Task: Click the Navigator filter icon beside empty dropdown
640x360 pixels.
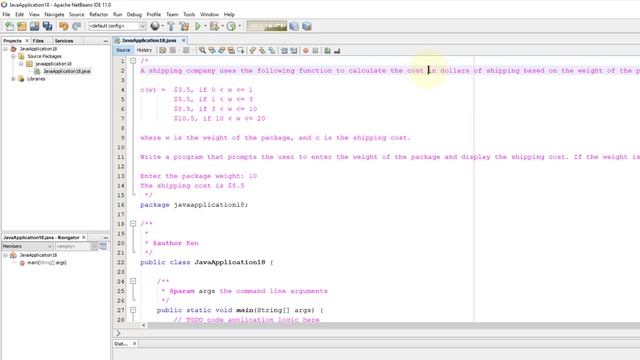Action: click(x=103, y=246)
